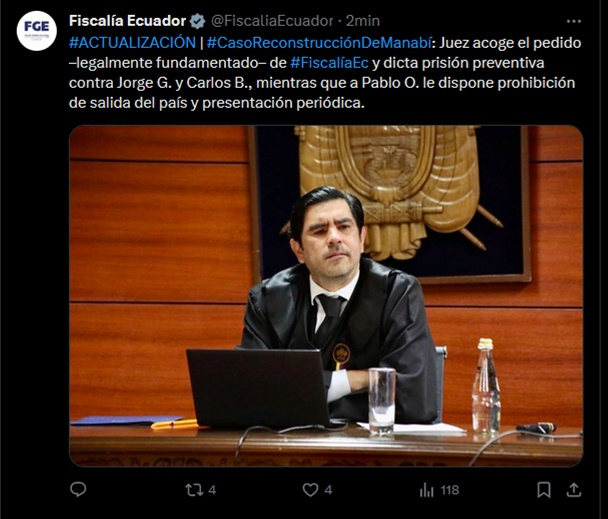Open the @FiscaliaEcuador handle link
Viewport: 608px width, 519px height.
(272, 21)
